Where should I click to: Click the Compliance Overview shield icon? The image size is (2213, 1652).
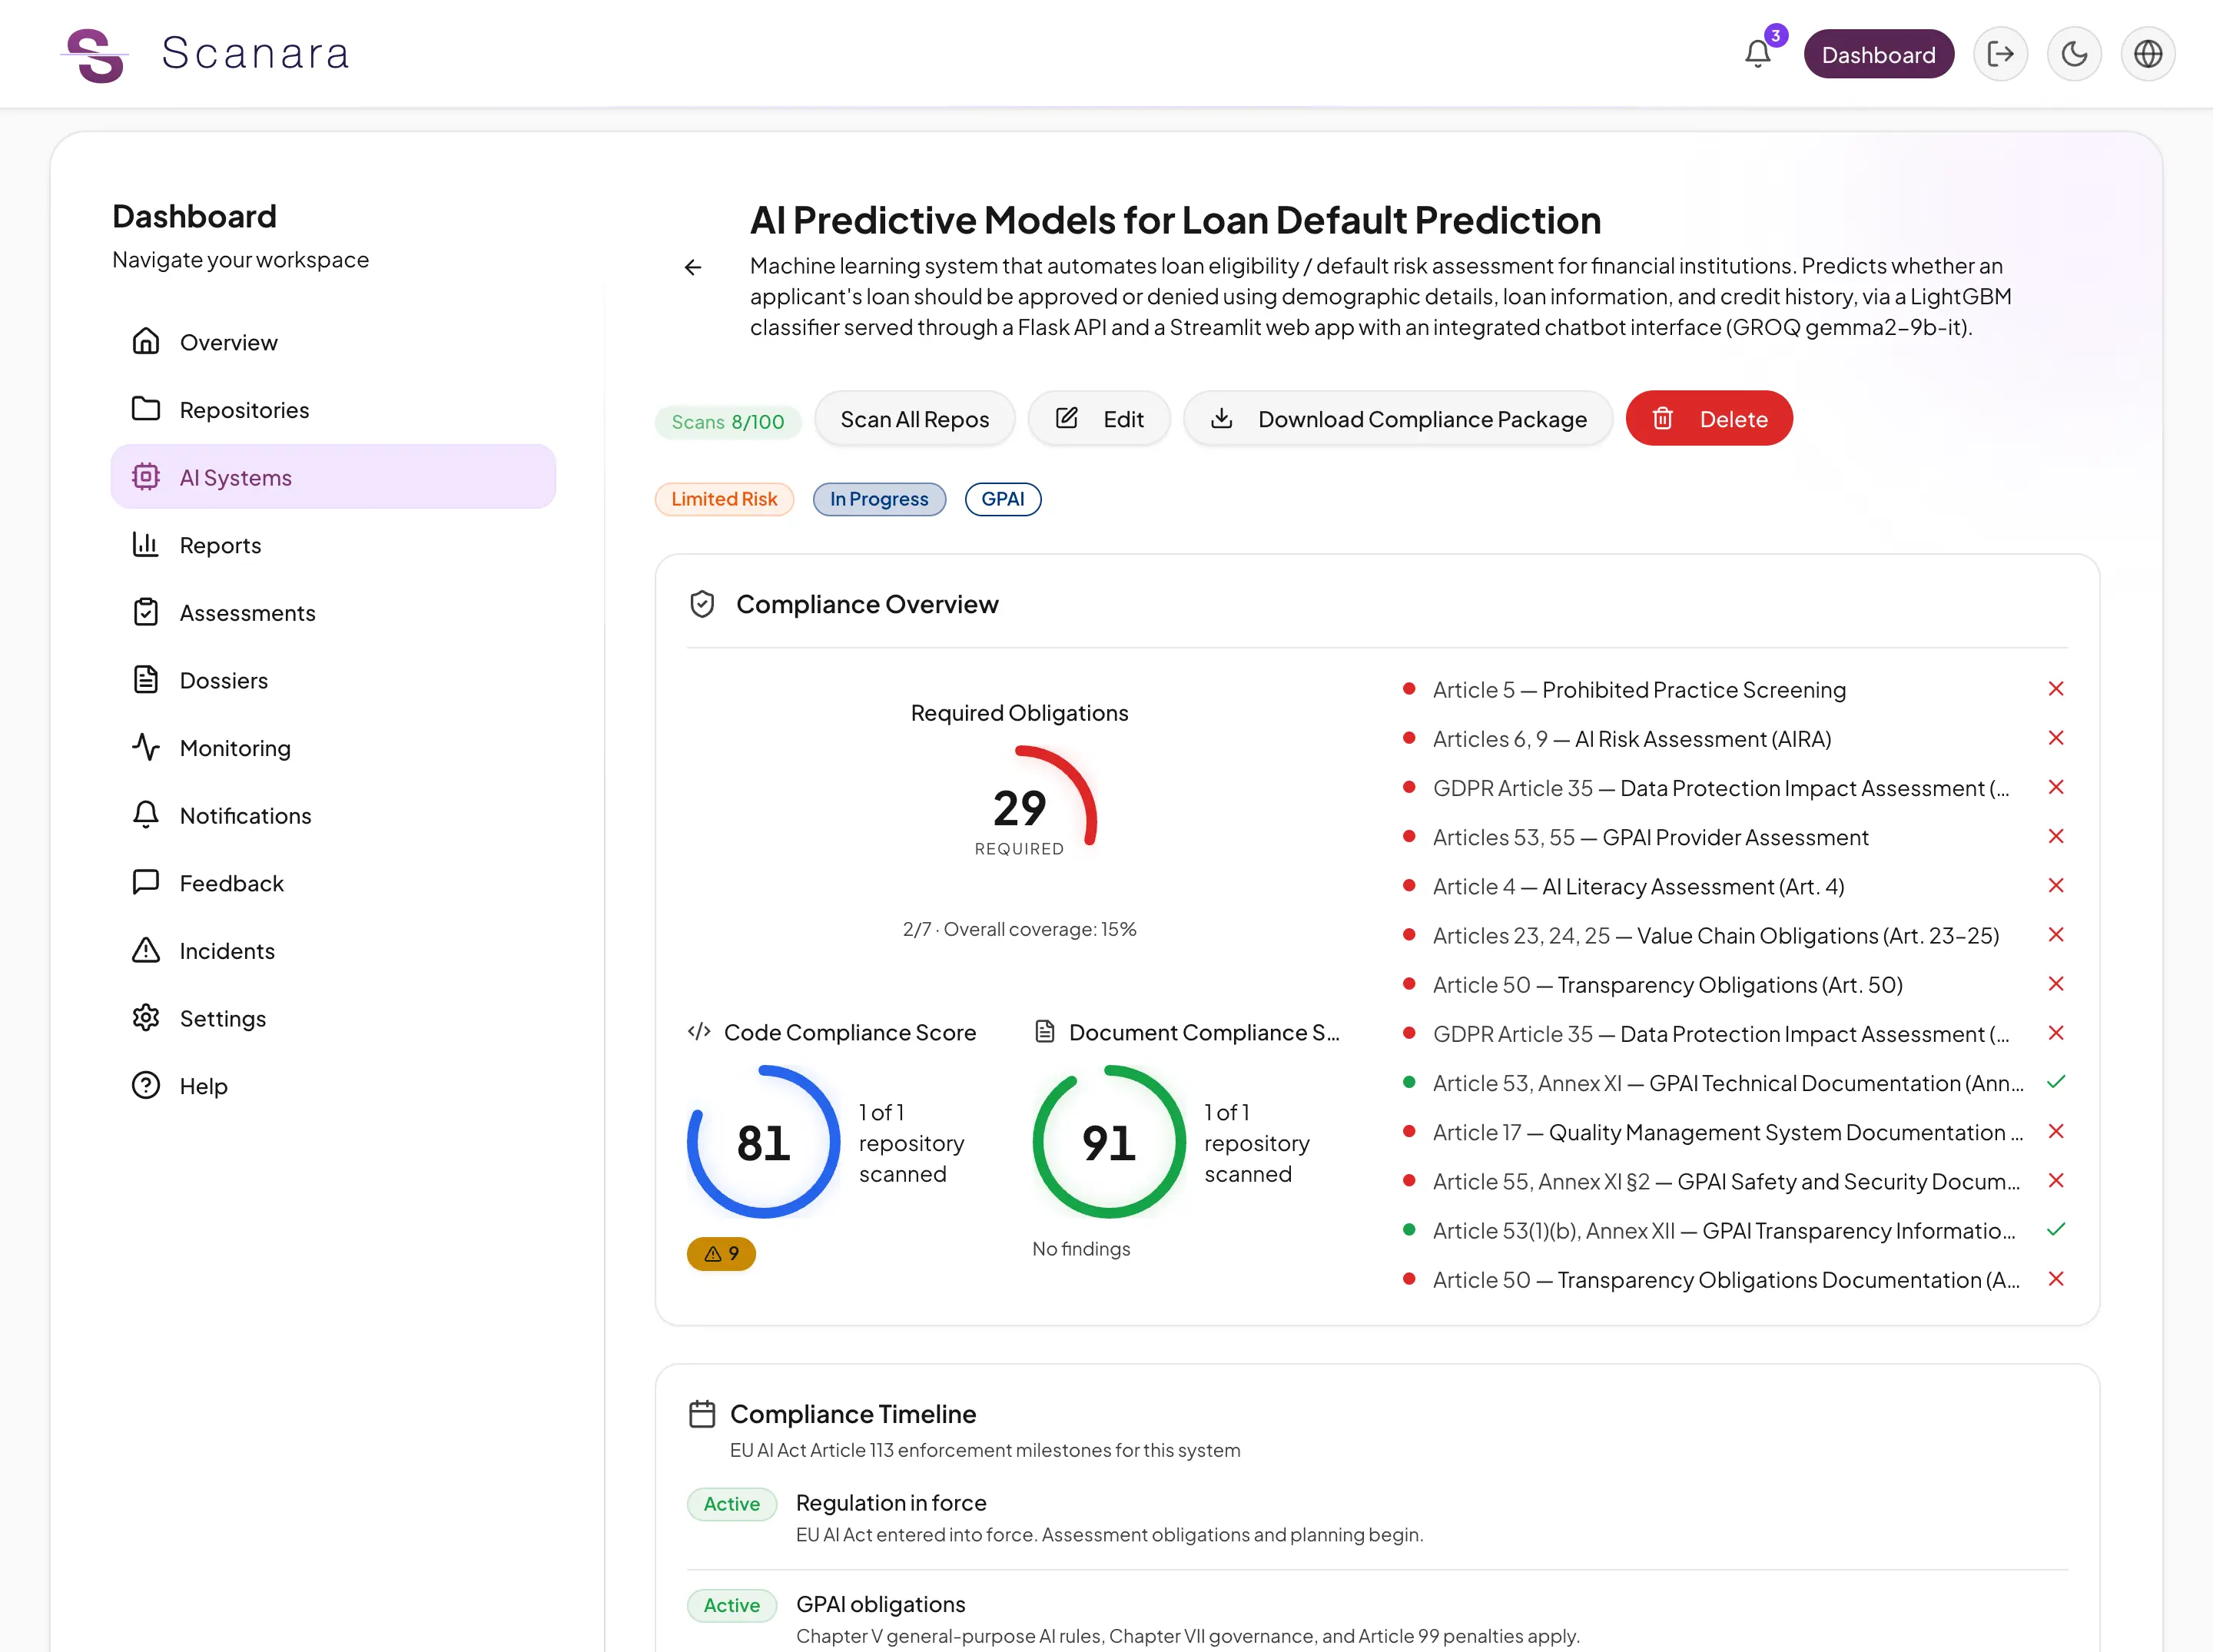pyautogui.click(x=702, y=604)
